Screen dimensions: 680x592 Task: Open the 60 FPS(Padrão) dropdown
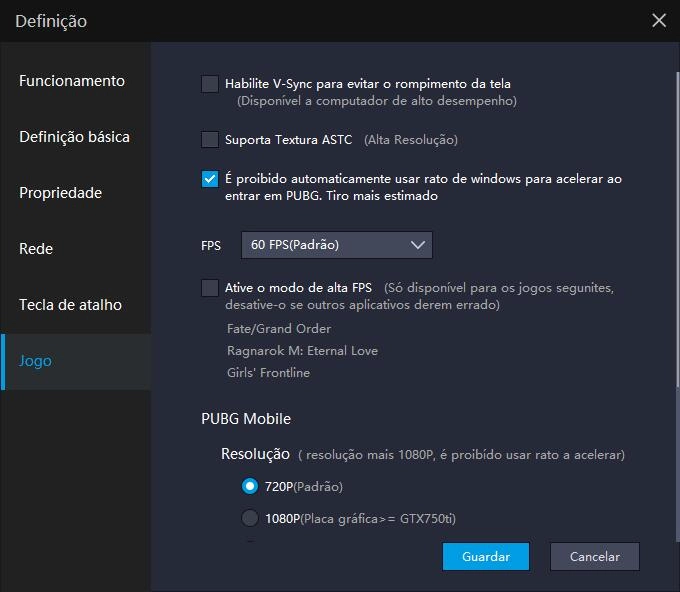tap(336, 245)
